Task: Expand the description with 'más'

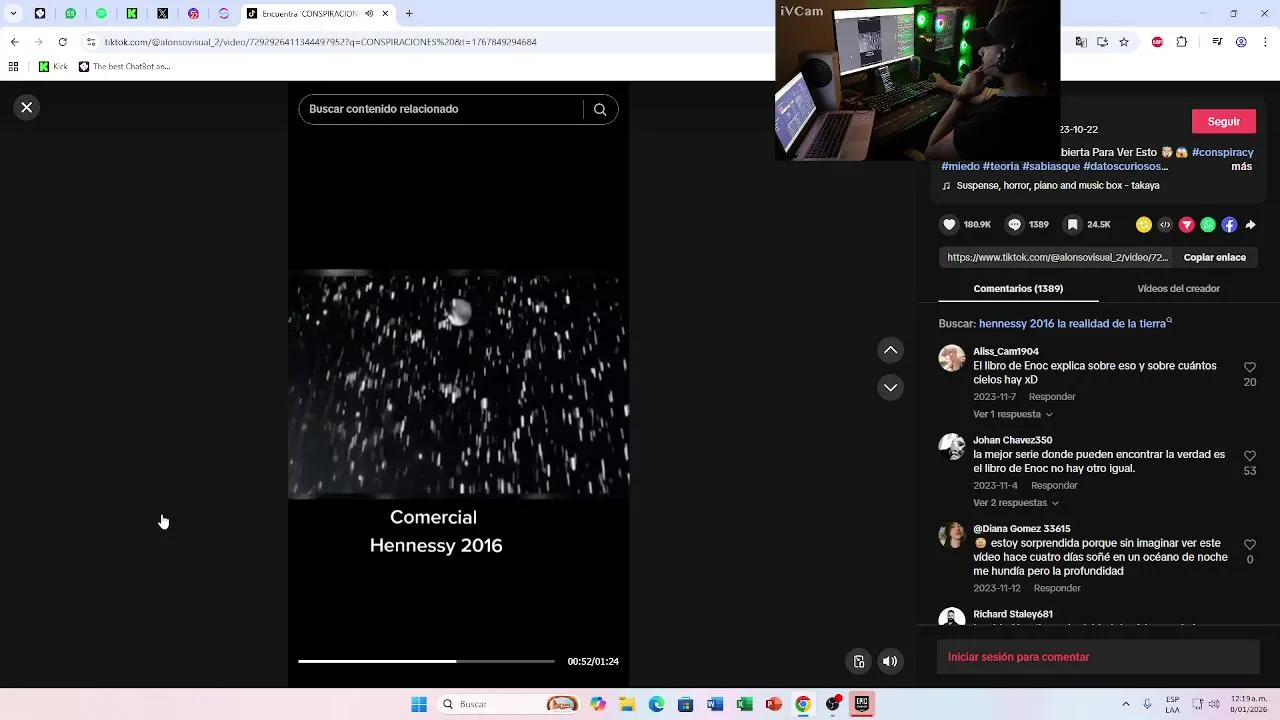Action: 1241,167
